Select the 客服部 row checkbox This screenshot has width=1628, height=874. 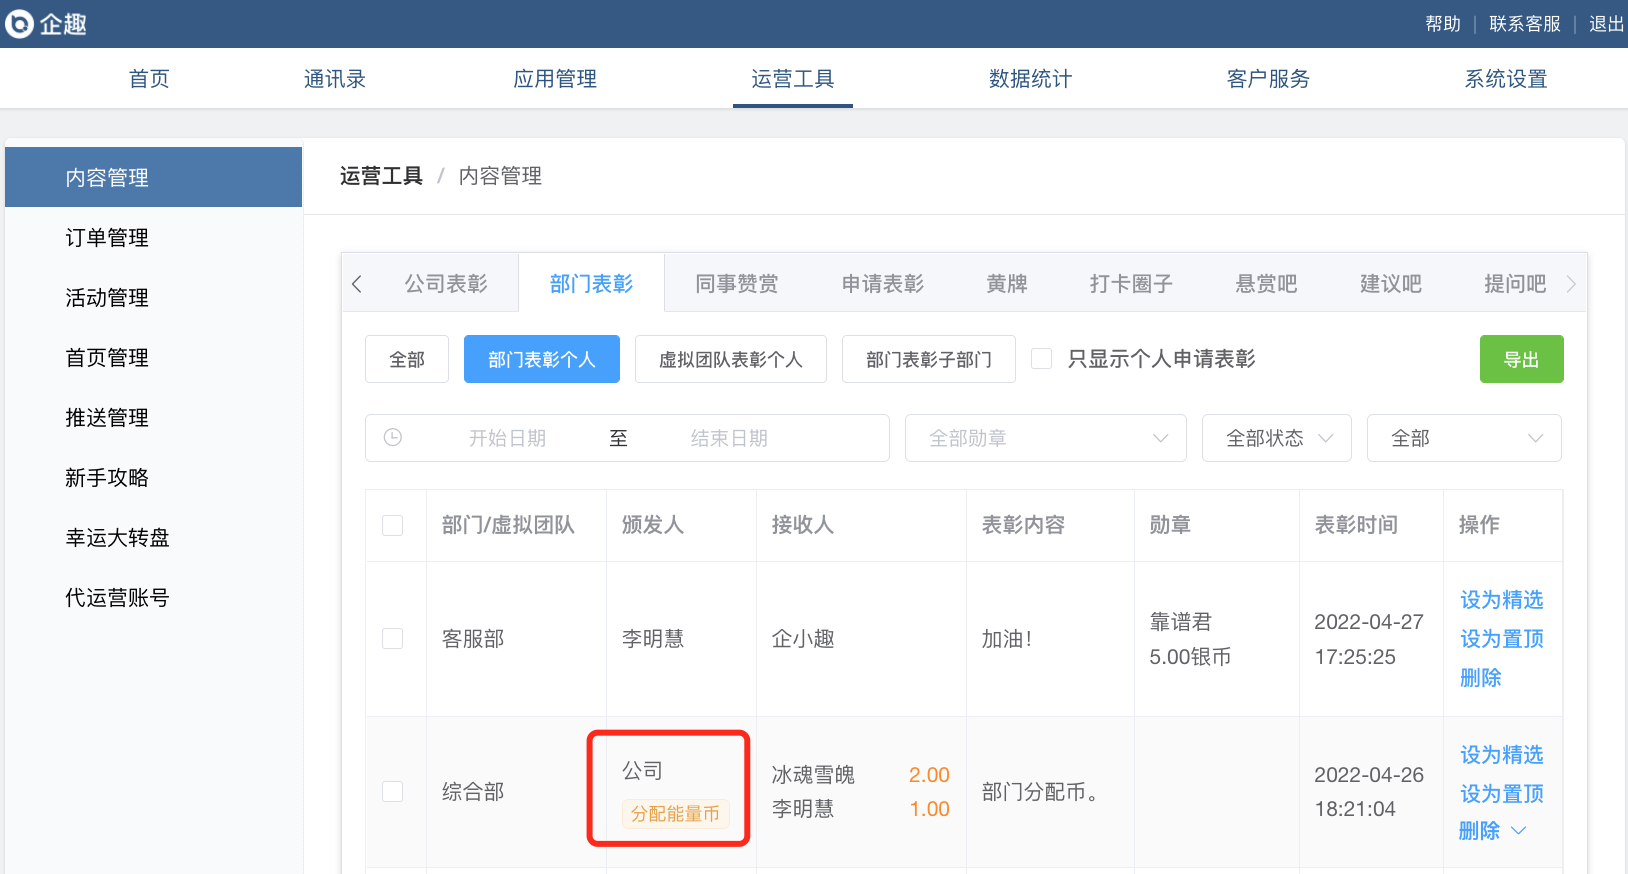393,638
